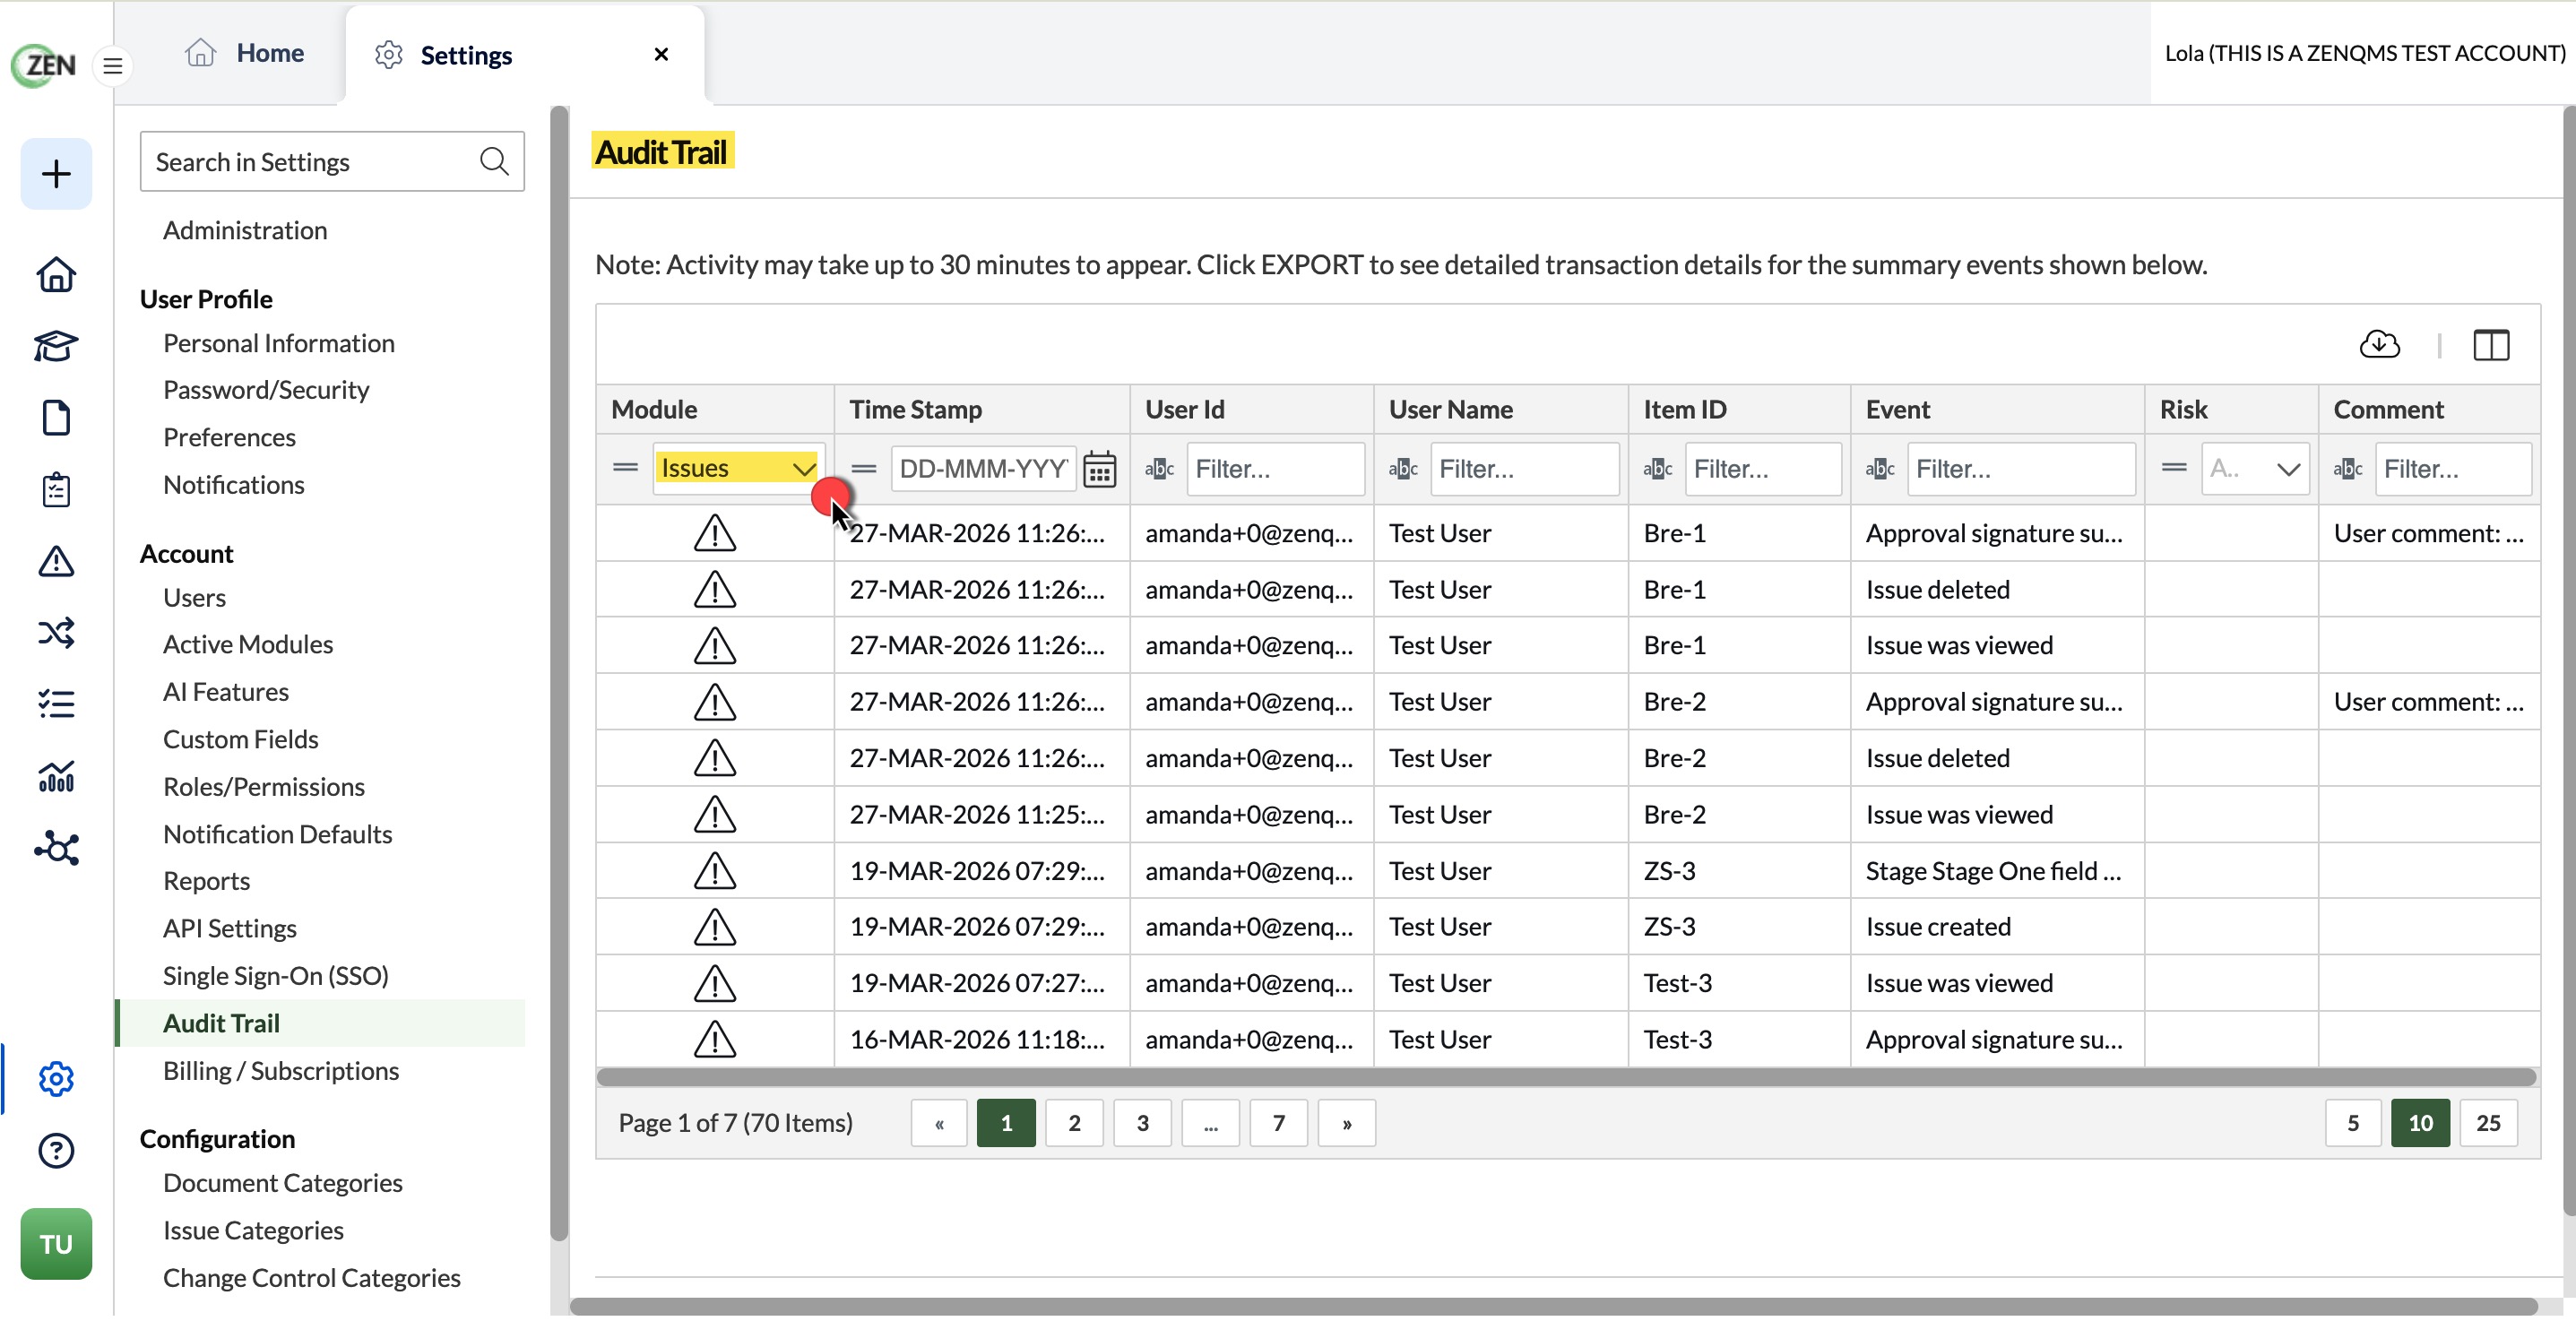Open the Risk filter dropdown
This screenshot has width=2576, height=1321.
2255,468
